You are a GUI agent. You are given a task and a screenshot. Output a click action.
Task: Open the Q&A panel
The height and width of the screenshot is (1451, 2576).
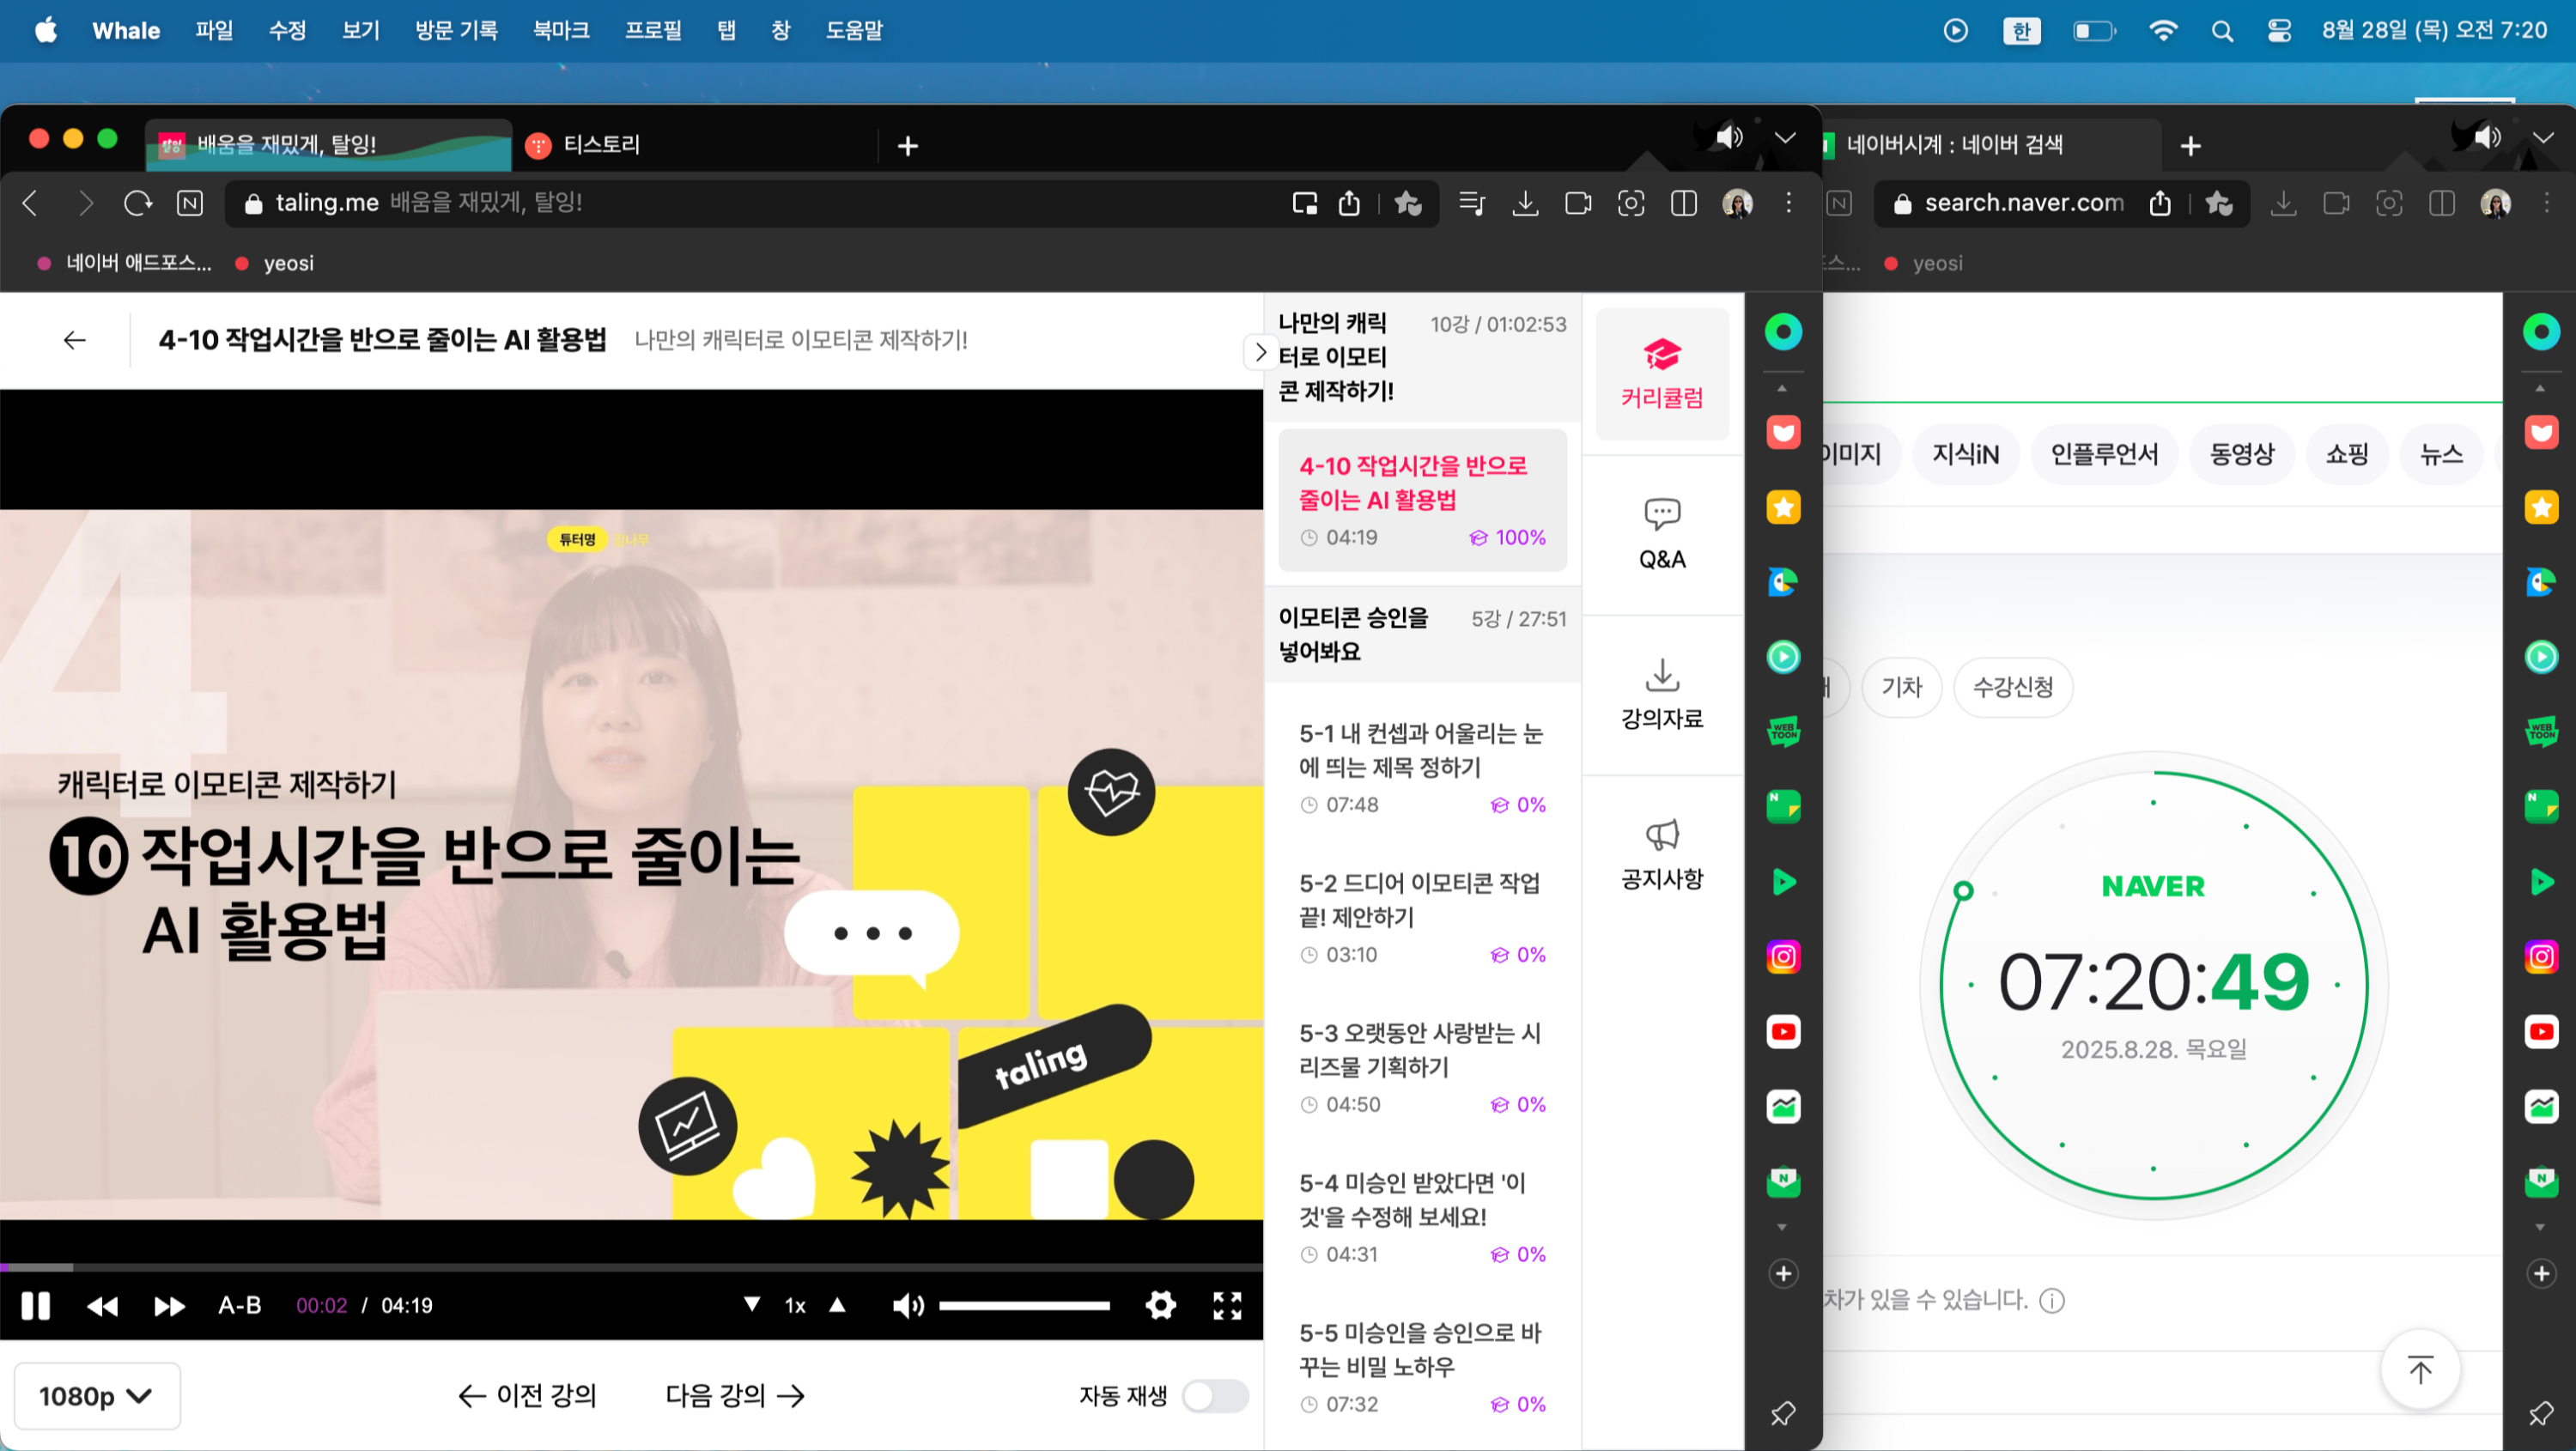click(x=1661, y=535)
